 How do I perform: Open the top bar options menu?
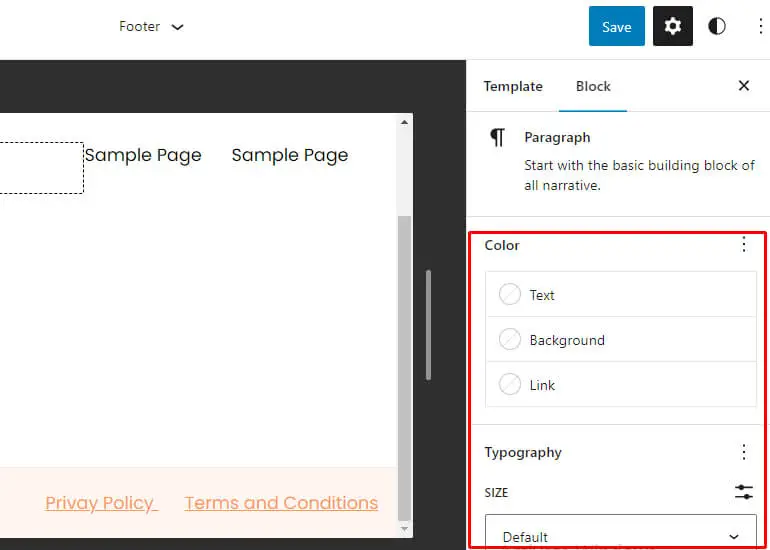760,26
